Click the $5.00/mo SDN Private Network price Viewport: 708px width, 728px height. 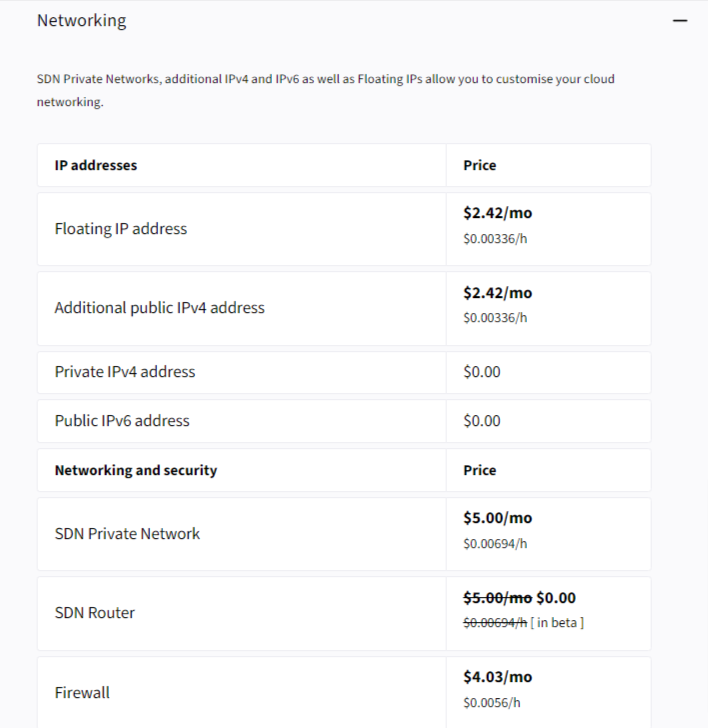(498, 518)
